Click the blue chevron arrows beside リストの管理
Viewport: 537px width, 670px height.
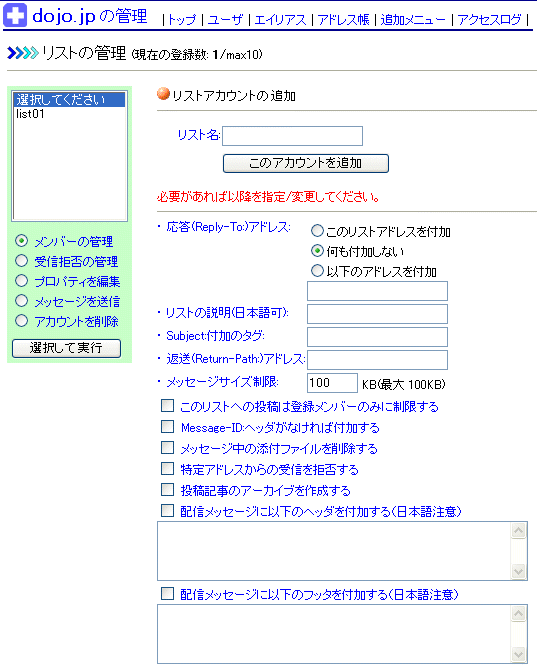click(x=23, y=53)
